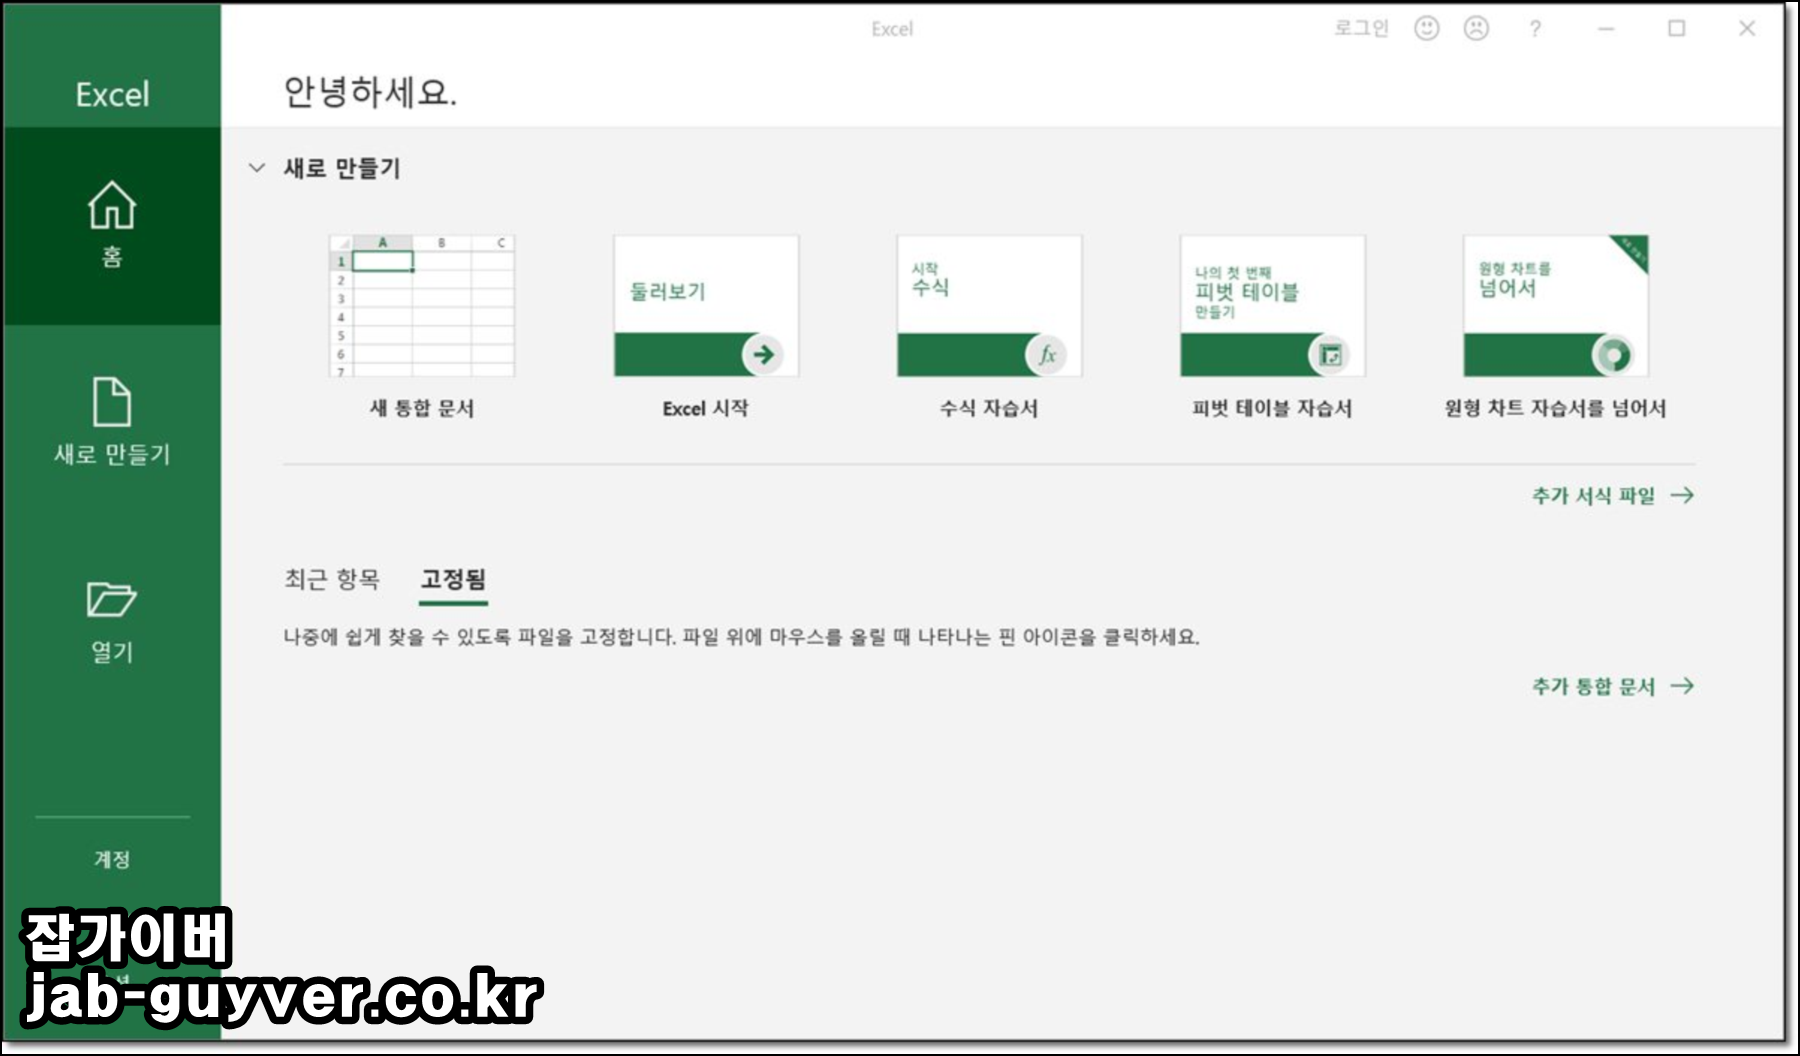Click the donut chart icon on card
The image size is (1800, 1056).
pos(1613,354)
